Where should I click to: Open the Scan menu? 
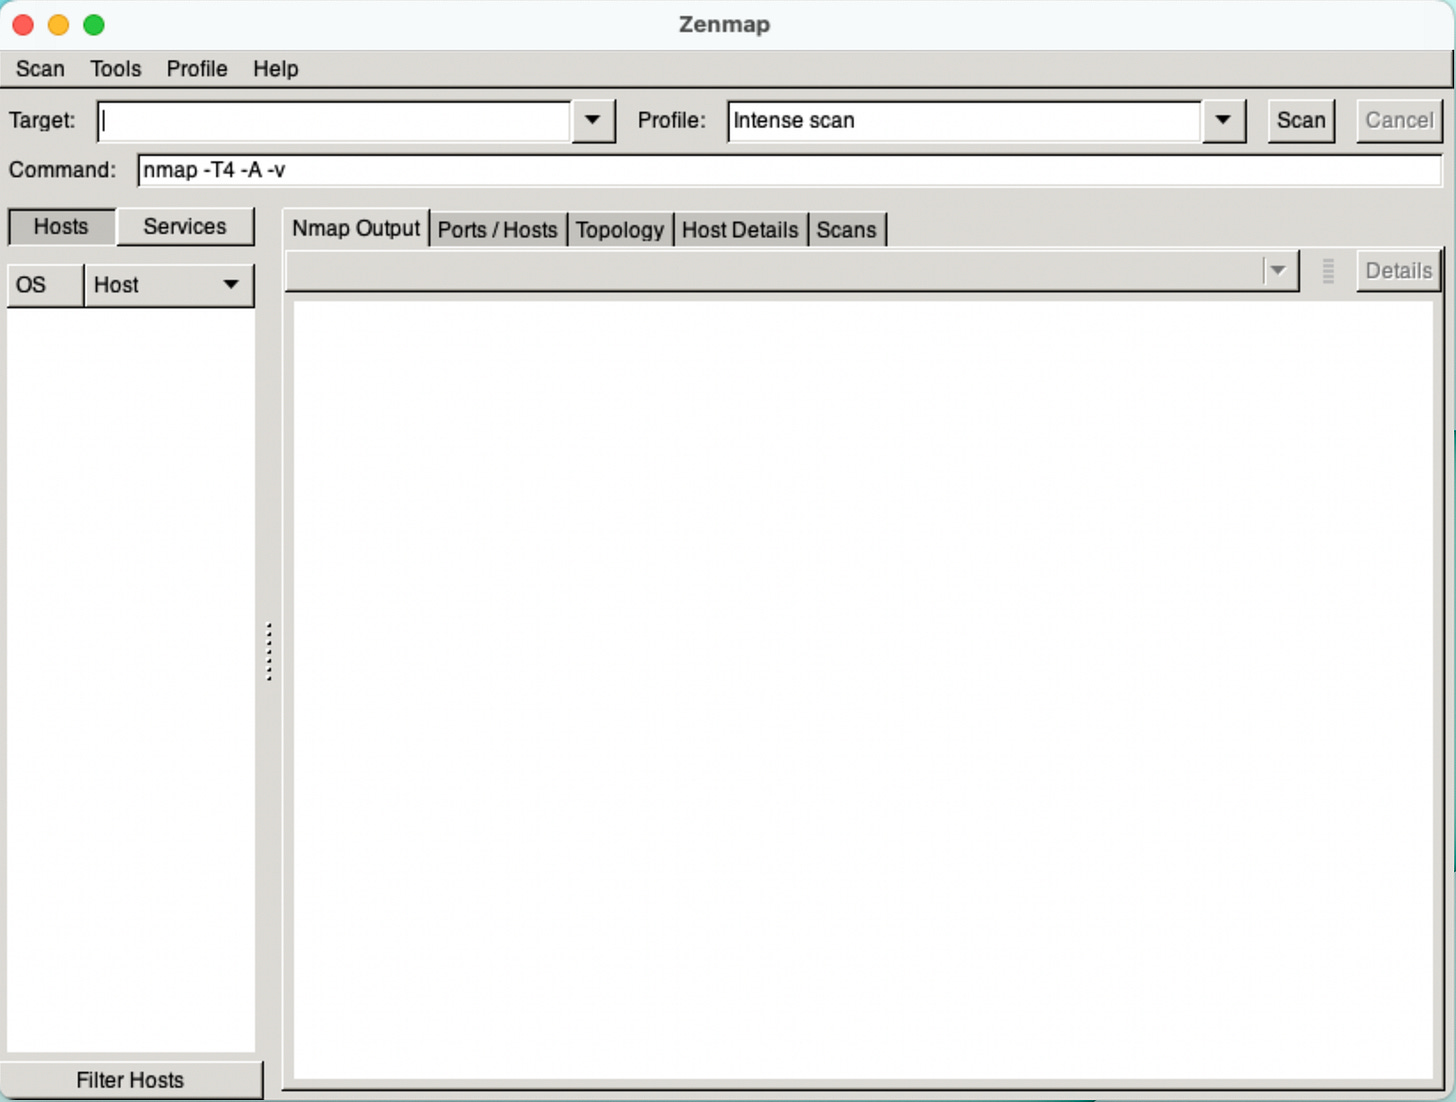40,69
